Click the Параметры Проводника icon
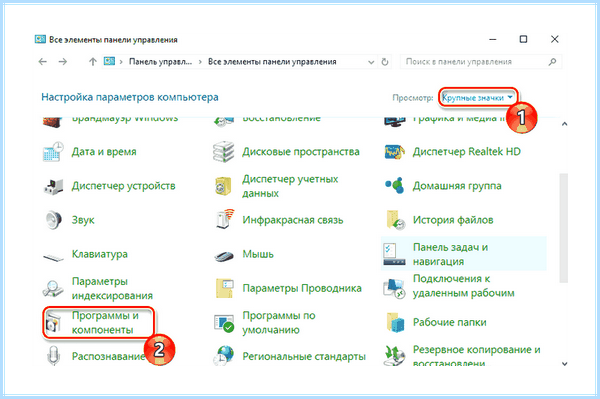This screenshot has width=600, height=399. [x=224, y=288]
